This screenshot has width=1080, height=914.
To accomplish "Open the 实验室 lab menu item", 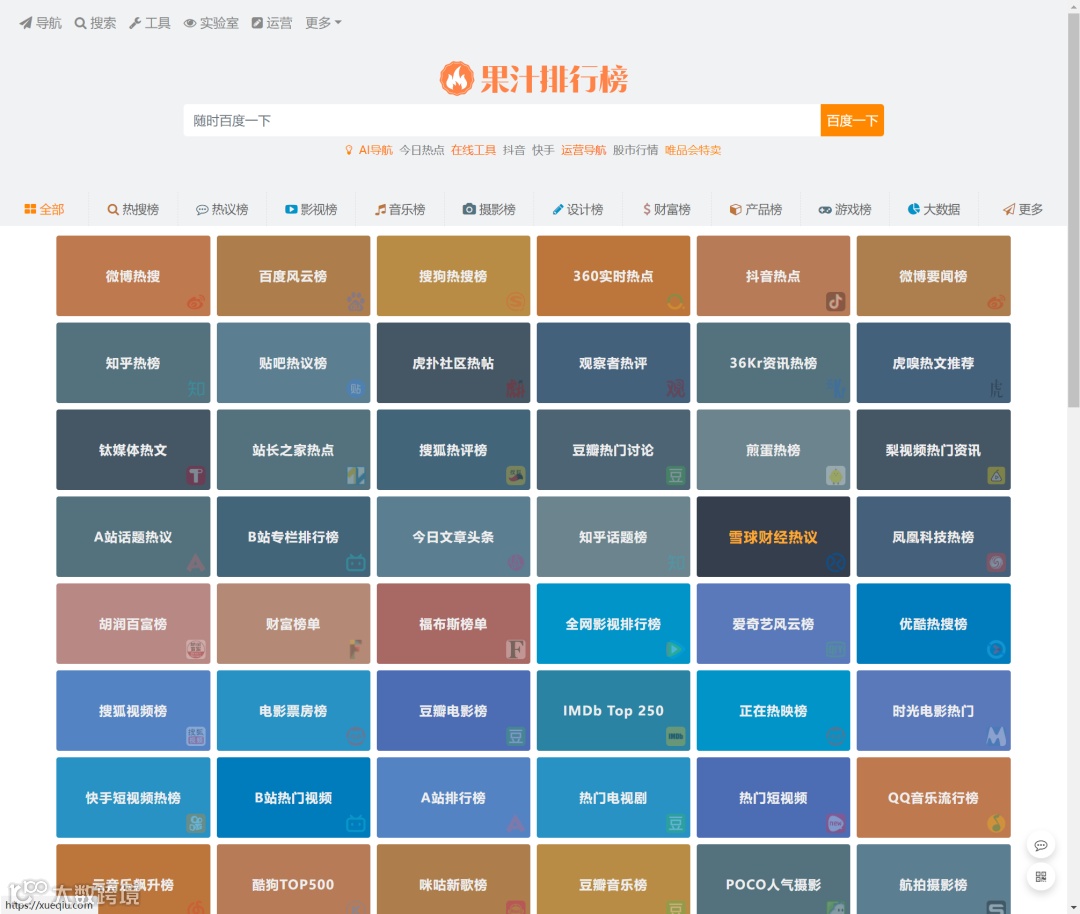I will pos(211,23).
